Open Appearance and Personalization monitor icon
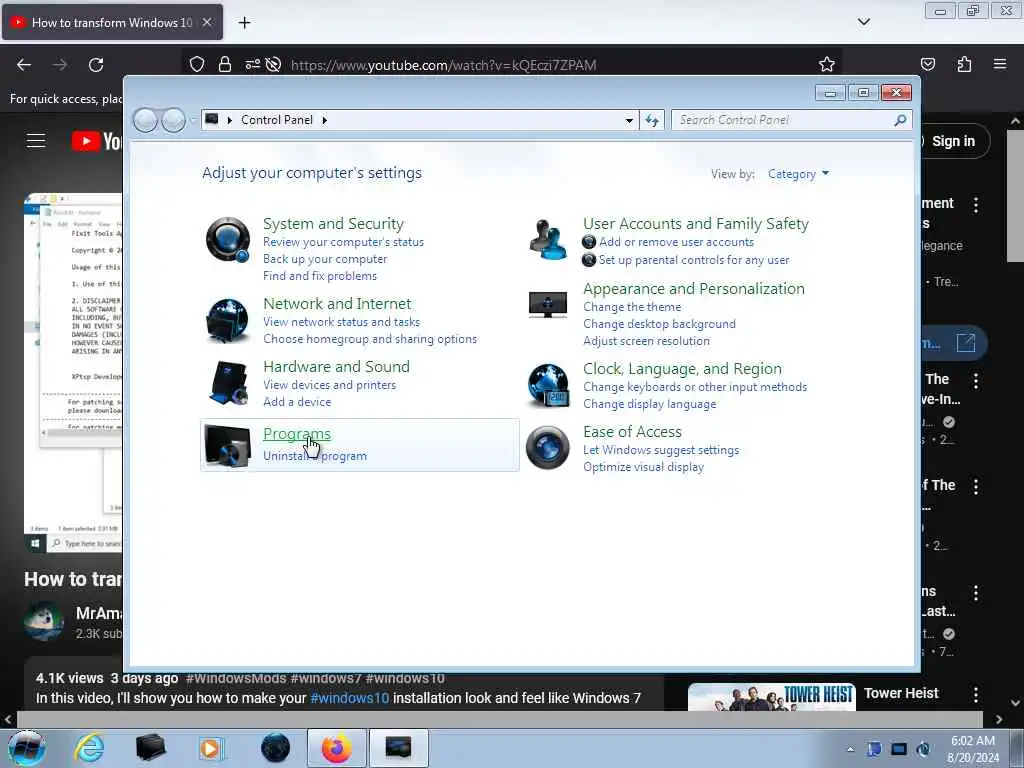This screenshot has height=768, width=1024. point(547,305)
